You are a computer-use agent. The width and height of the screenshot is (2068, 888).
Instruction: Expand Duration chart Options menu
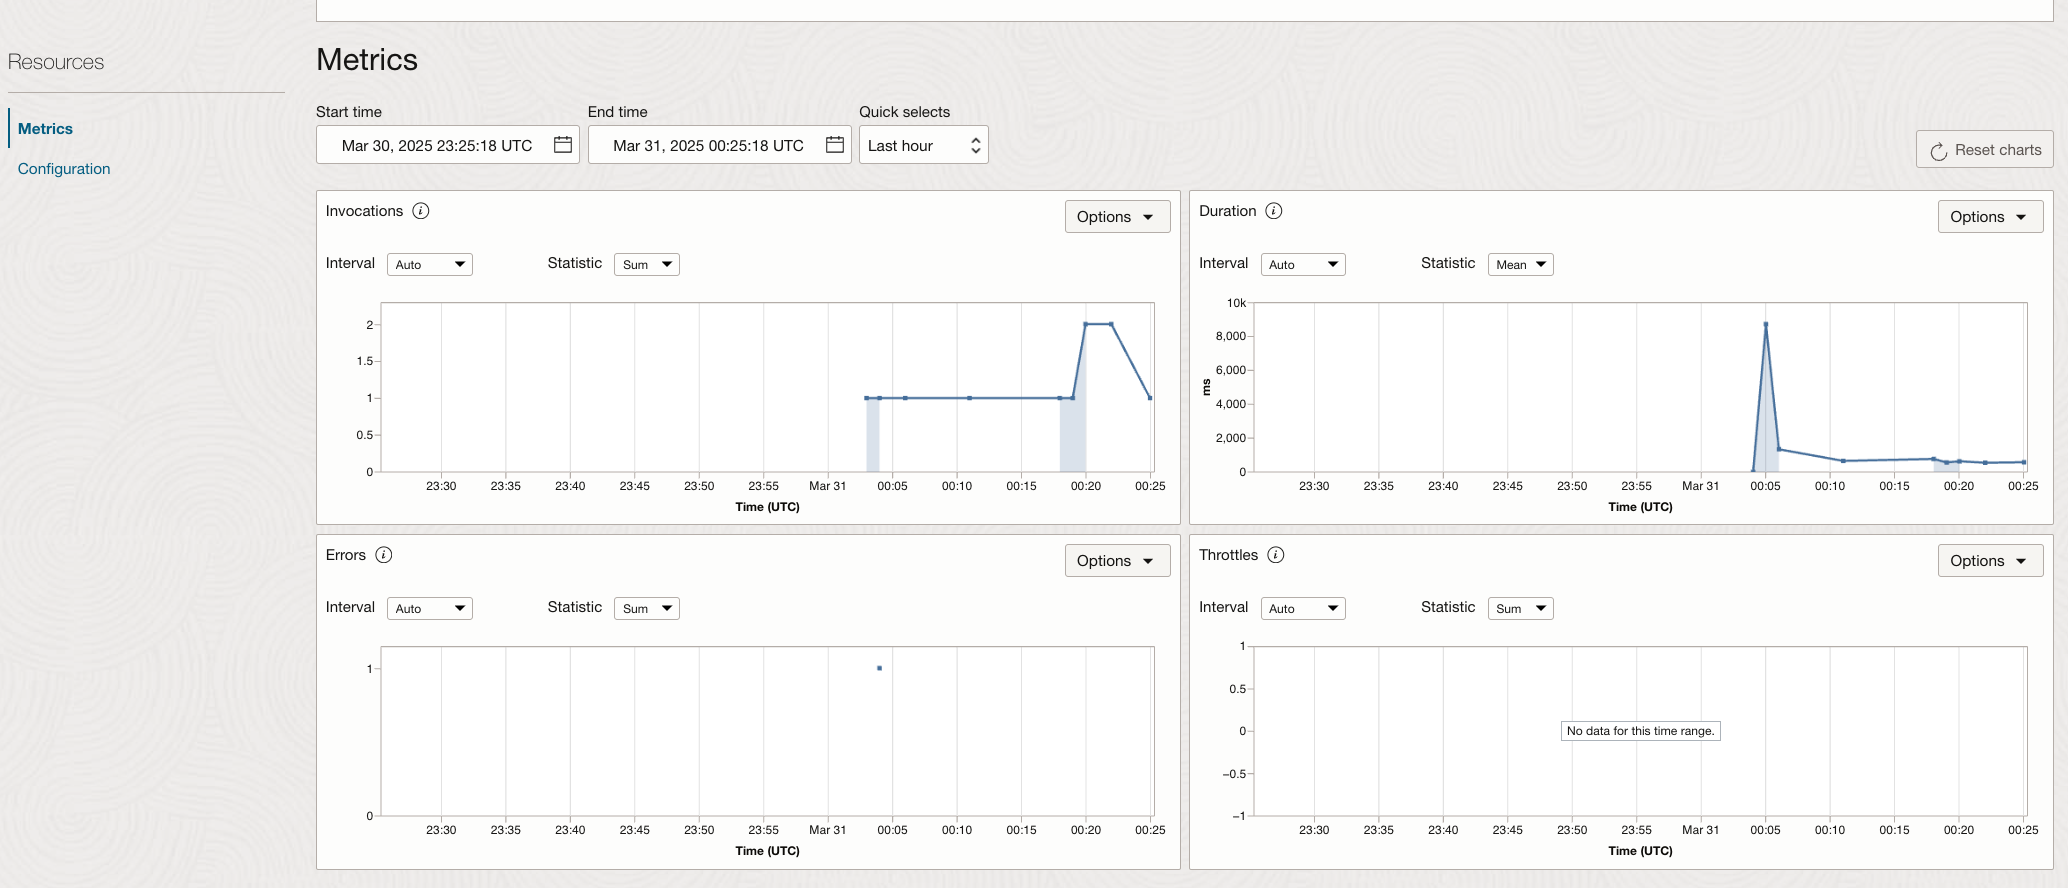1989,217
